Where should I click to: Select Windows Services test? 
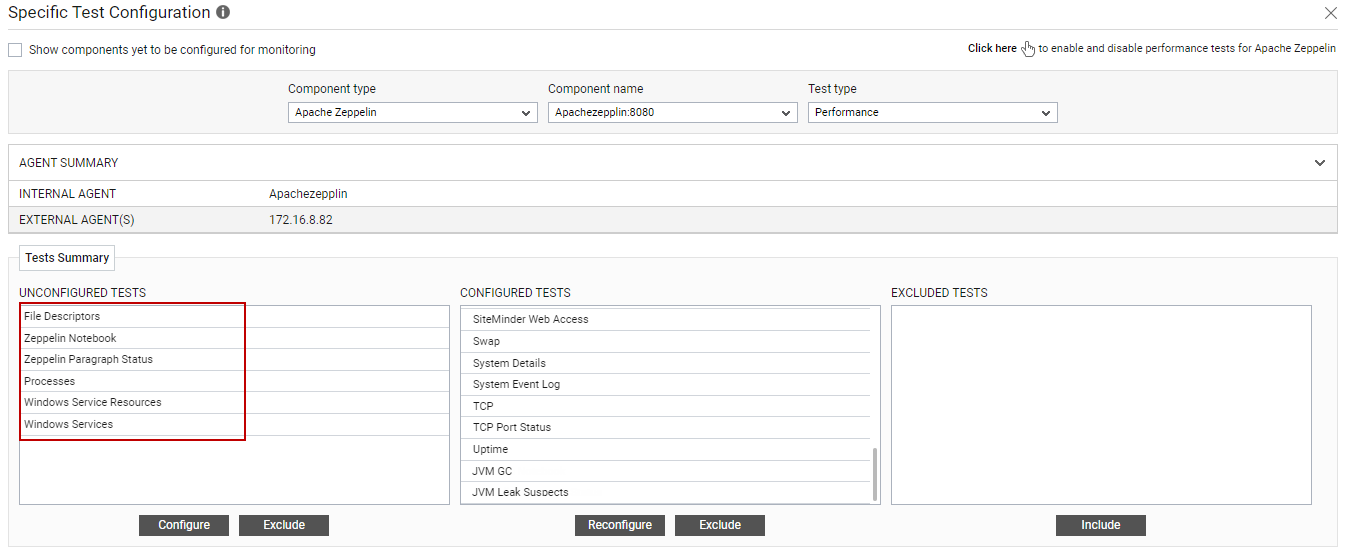(234, 424)
